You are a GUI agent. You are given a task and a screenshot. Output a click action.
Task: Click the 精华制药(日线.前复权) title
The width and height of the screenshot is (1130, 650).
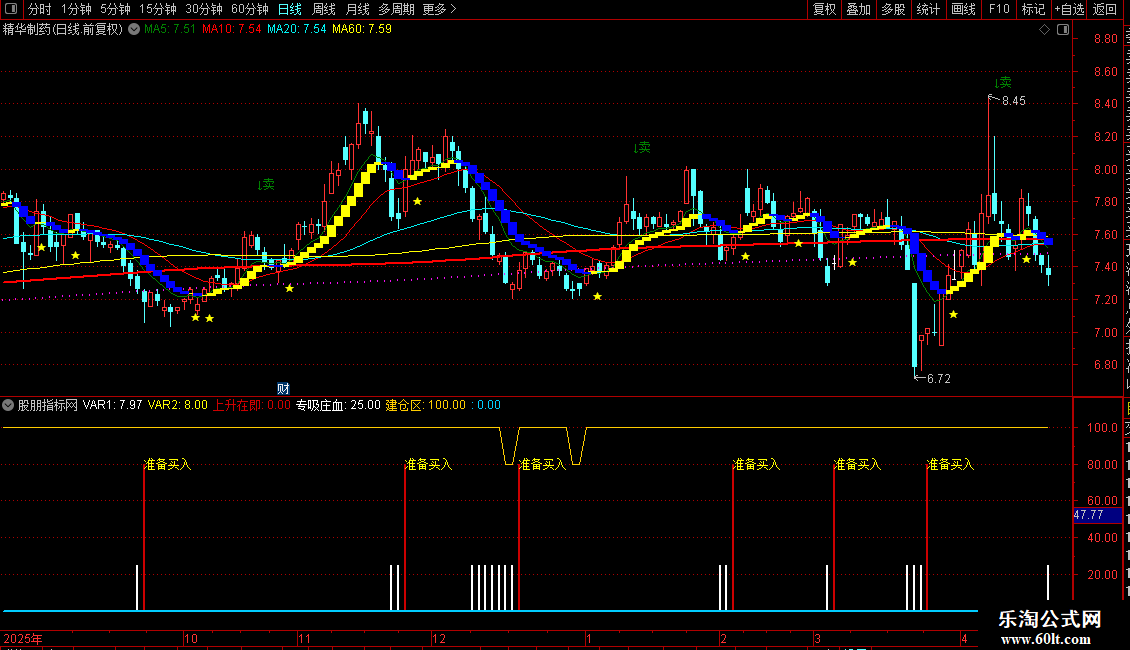pyautogui.click(x=63, y=30)
